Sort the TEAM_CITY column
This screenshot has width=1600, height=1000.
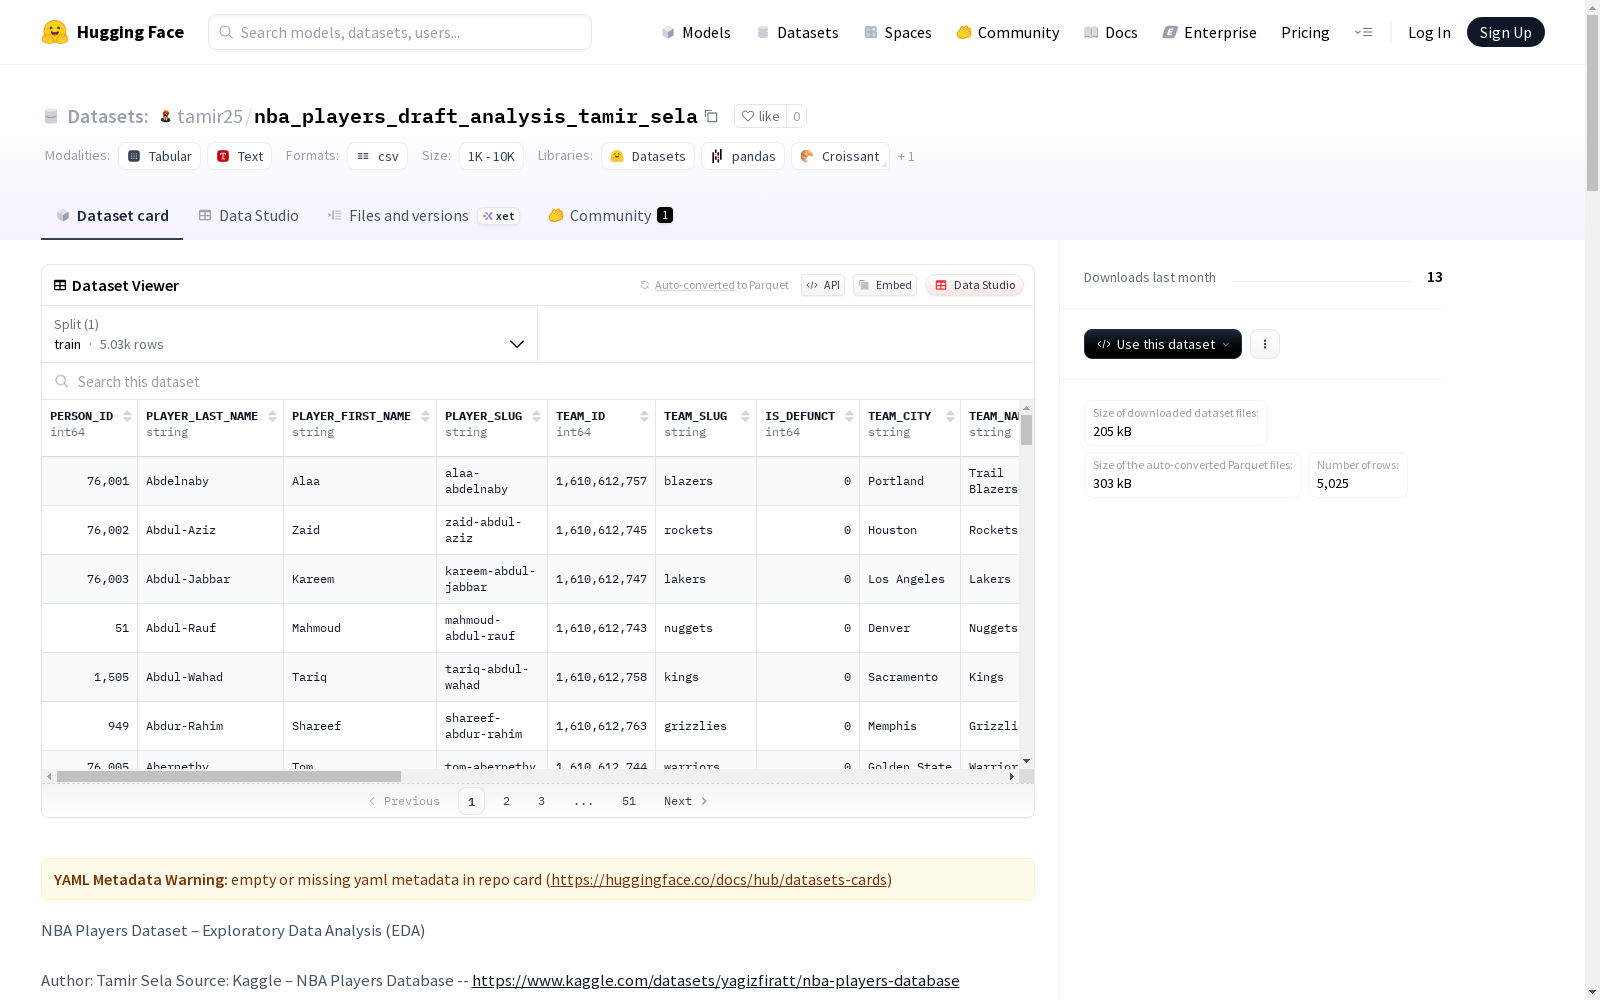coord(950,416)
